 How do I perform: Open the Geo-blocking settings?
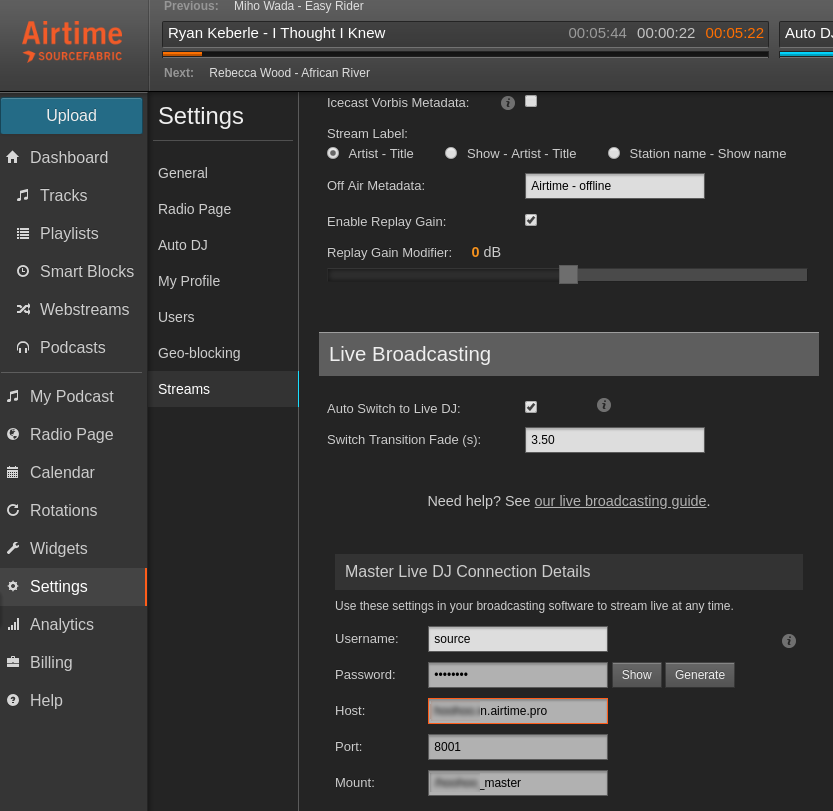tap(198, 353)
